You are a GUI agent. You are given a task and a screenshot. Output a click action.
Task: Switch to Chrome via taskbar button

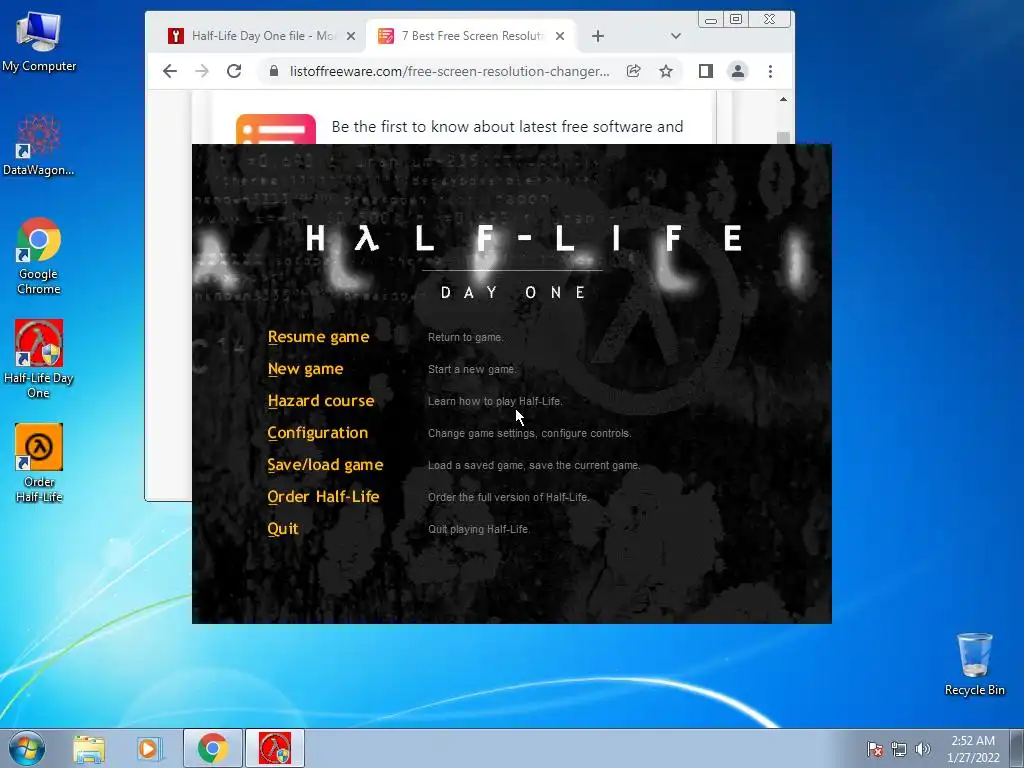pos(213,748)
